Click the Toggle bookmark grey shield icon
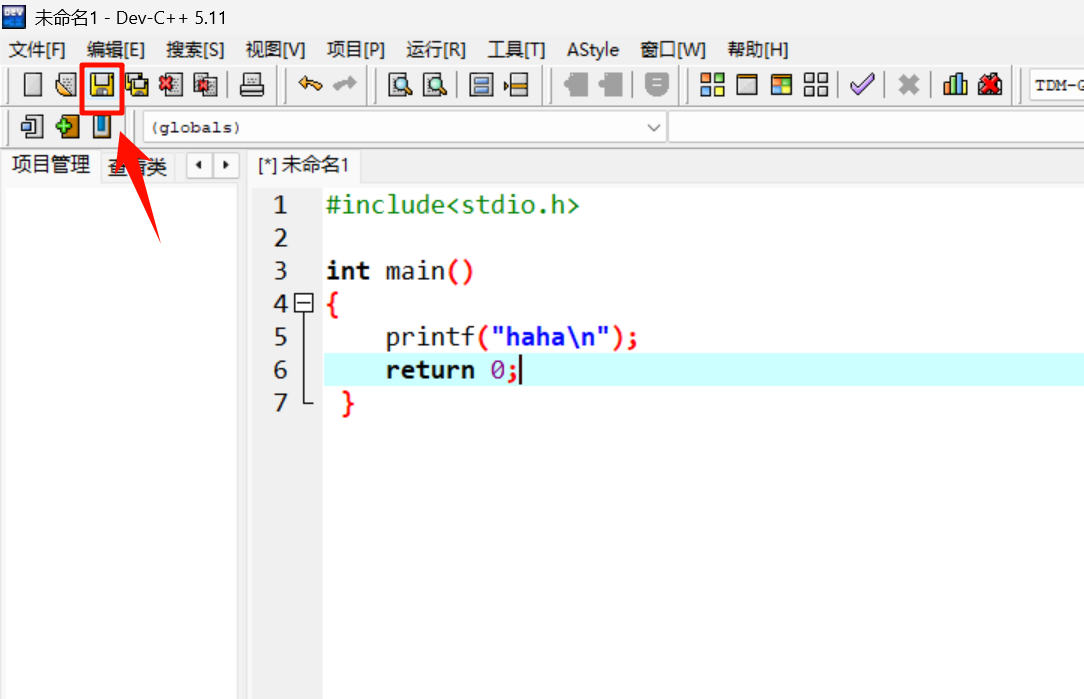Viewport: 1084px width, 699px height. pyautogui.click(x=657, y=85)
